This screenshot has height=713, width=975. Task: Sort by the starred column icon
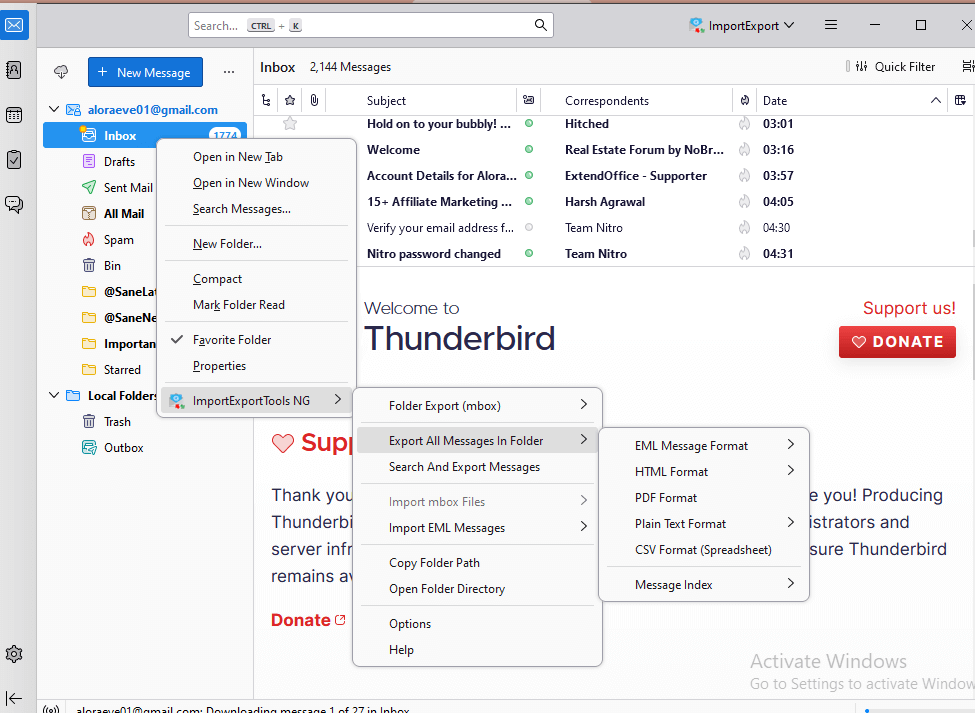[290, 100]
